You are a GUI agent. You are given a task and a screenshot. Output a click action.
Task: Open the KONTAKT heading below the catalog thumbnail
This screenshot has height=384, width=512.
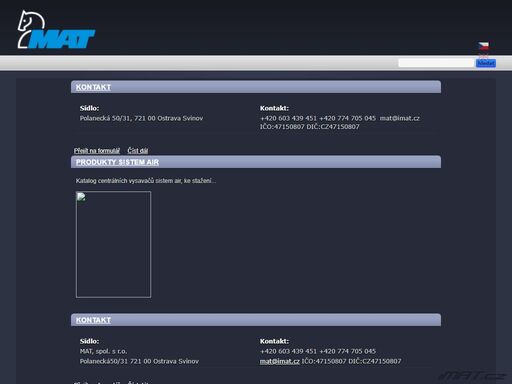point(93,320)
